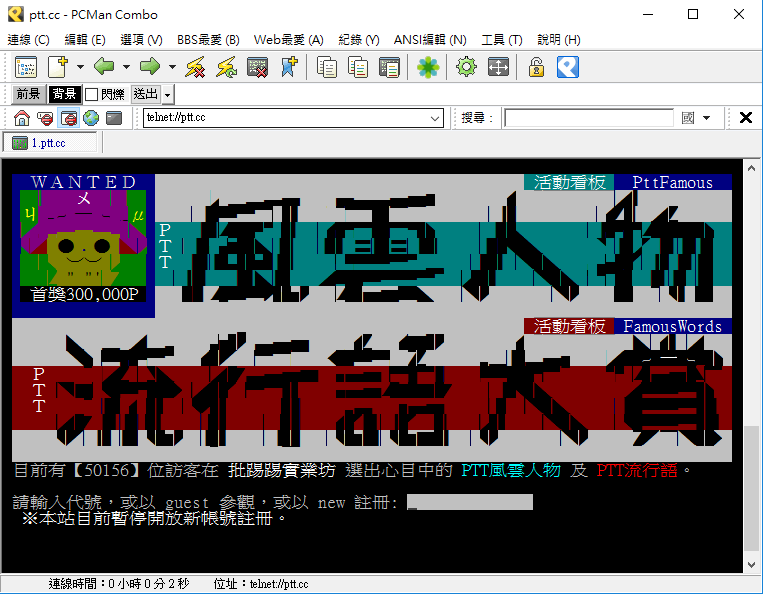Click the login ID input field in terminal

point(470,502)
